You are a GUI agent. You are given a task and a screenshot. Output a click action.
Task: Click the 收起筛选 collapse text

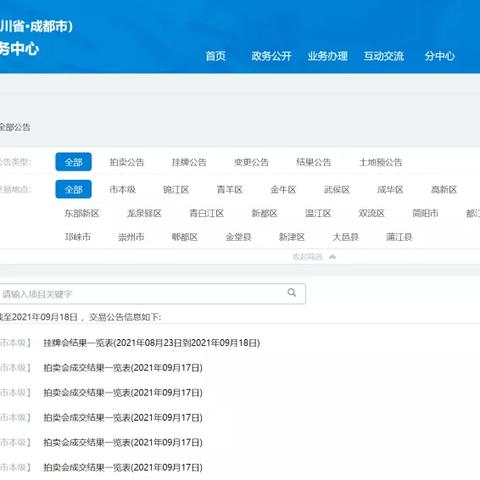(307, 257)
